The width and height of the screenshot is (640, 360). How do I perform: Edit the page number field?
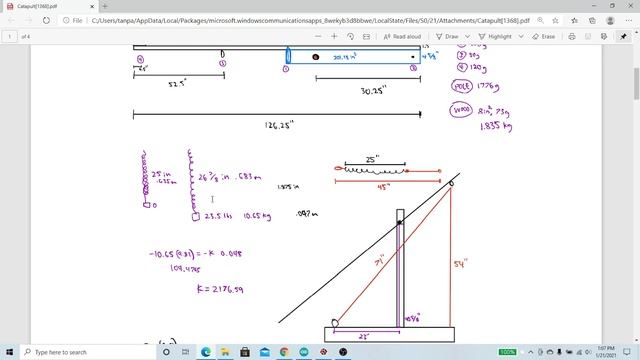tap(9, 36)
